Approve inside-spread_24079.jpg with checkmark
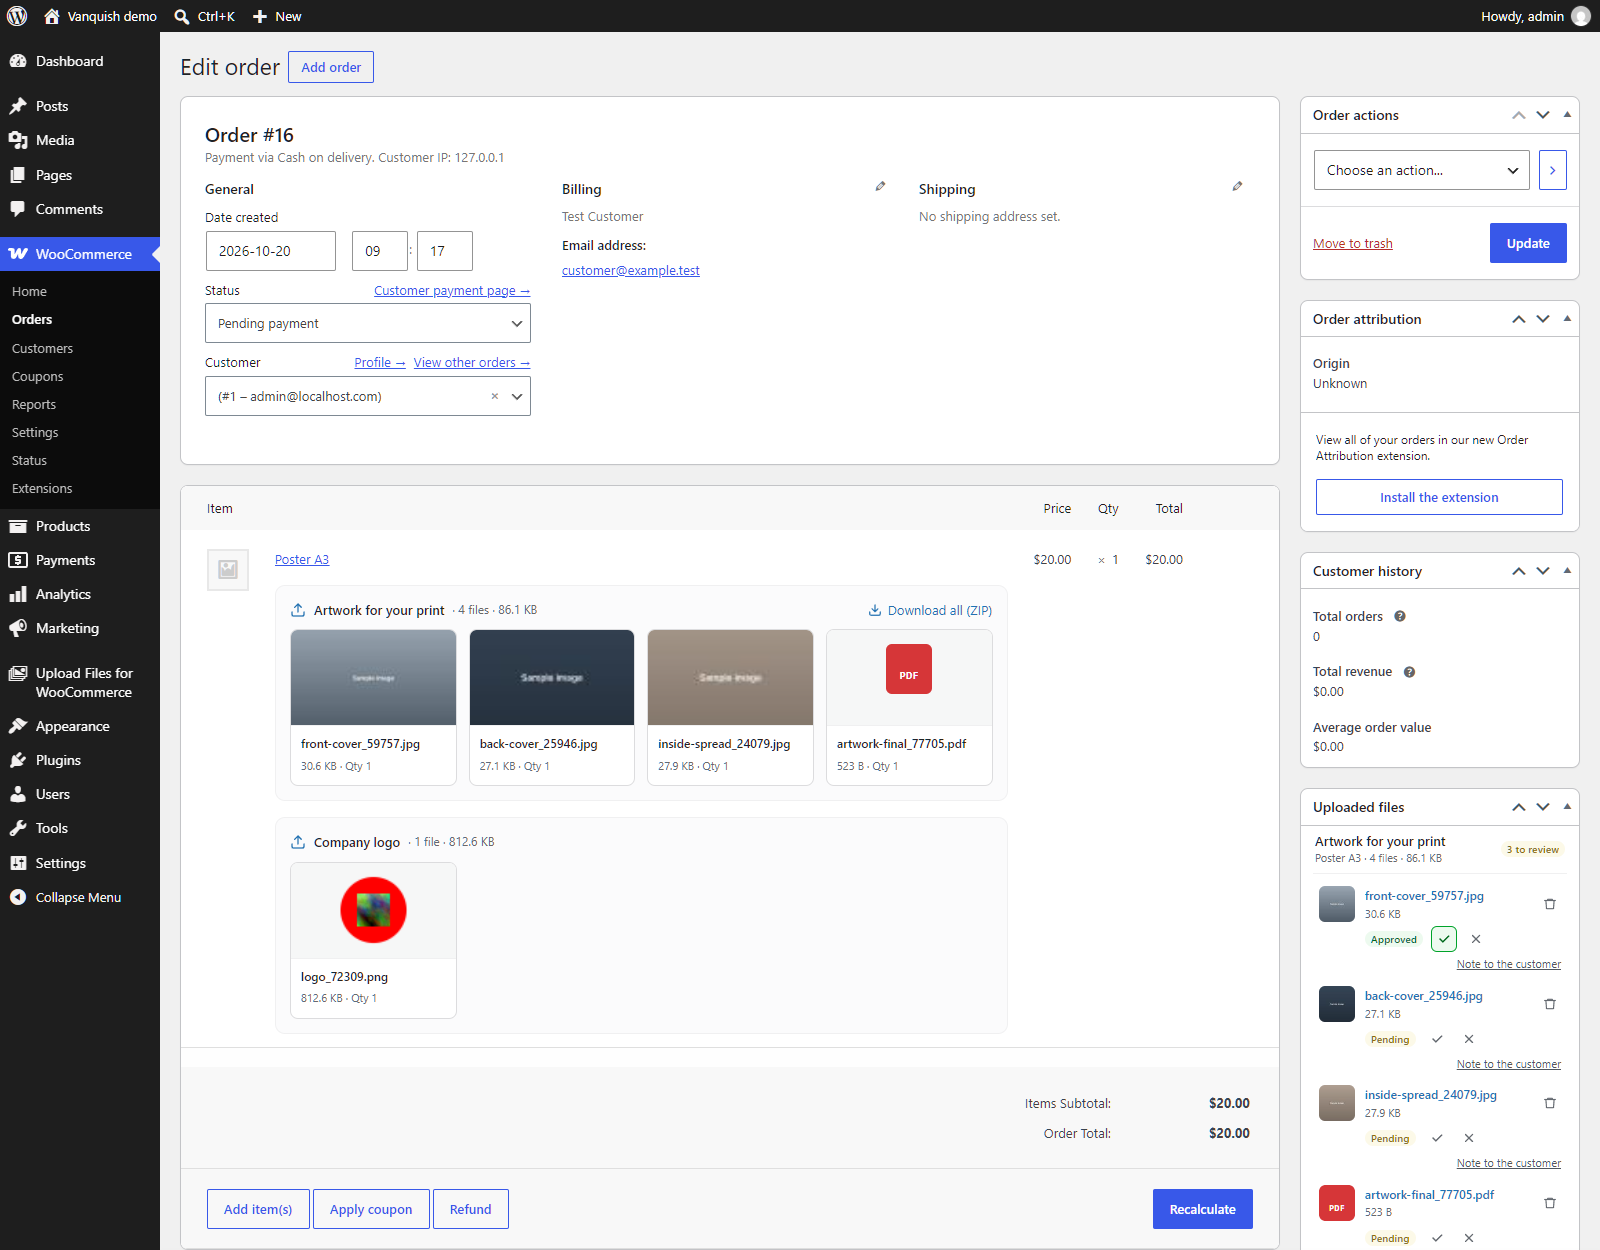 [1437, 1138]
